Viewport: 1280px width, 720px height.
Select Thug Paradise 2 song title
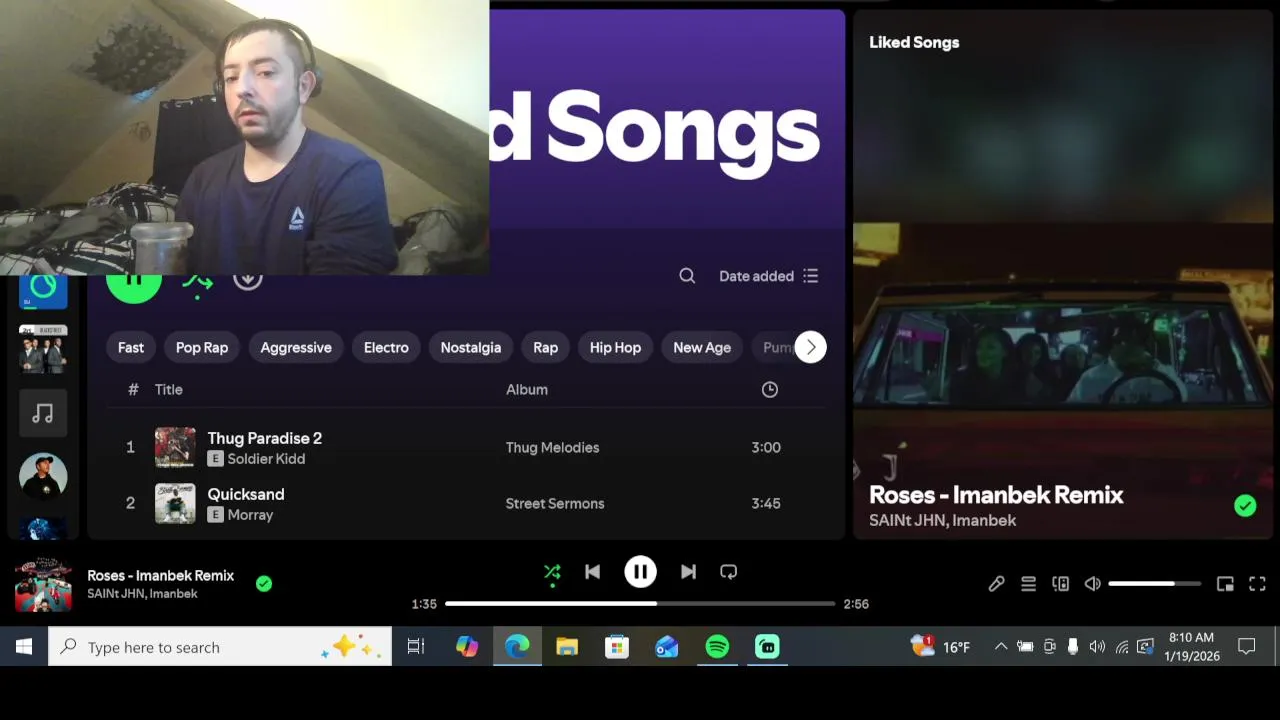tap(264, 438)
